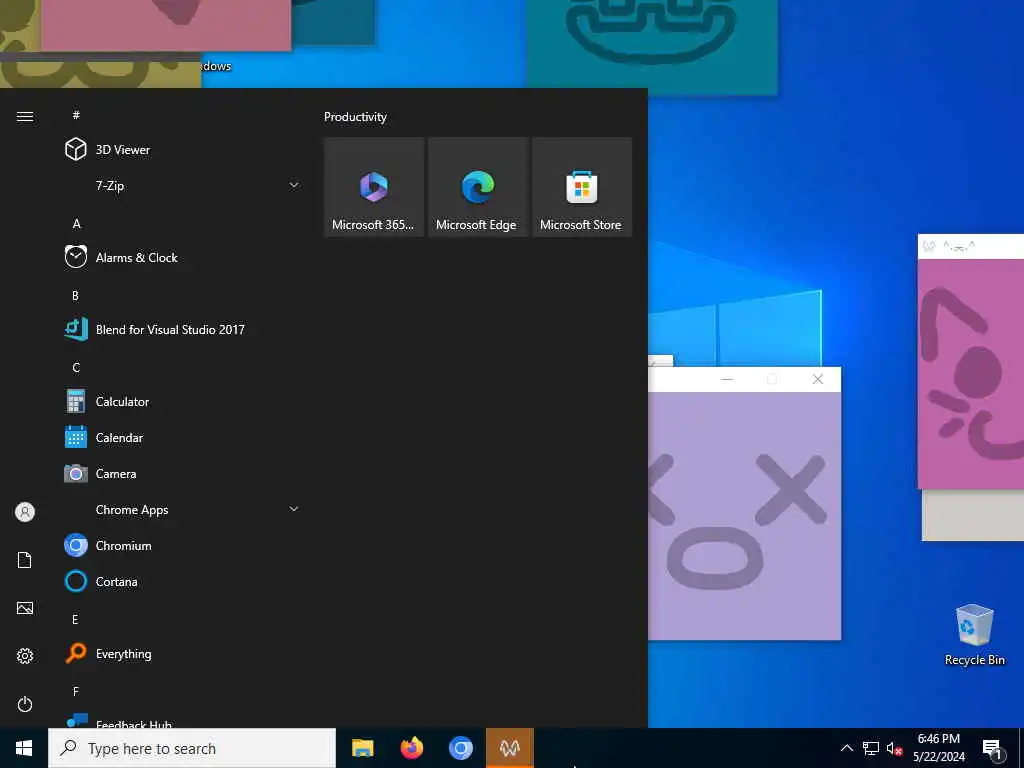This screenshot has width=1024, height=768.
Task: Open the Microsoft Edge tile
Action: [x=477, y=187]
